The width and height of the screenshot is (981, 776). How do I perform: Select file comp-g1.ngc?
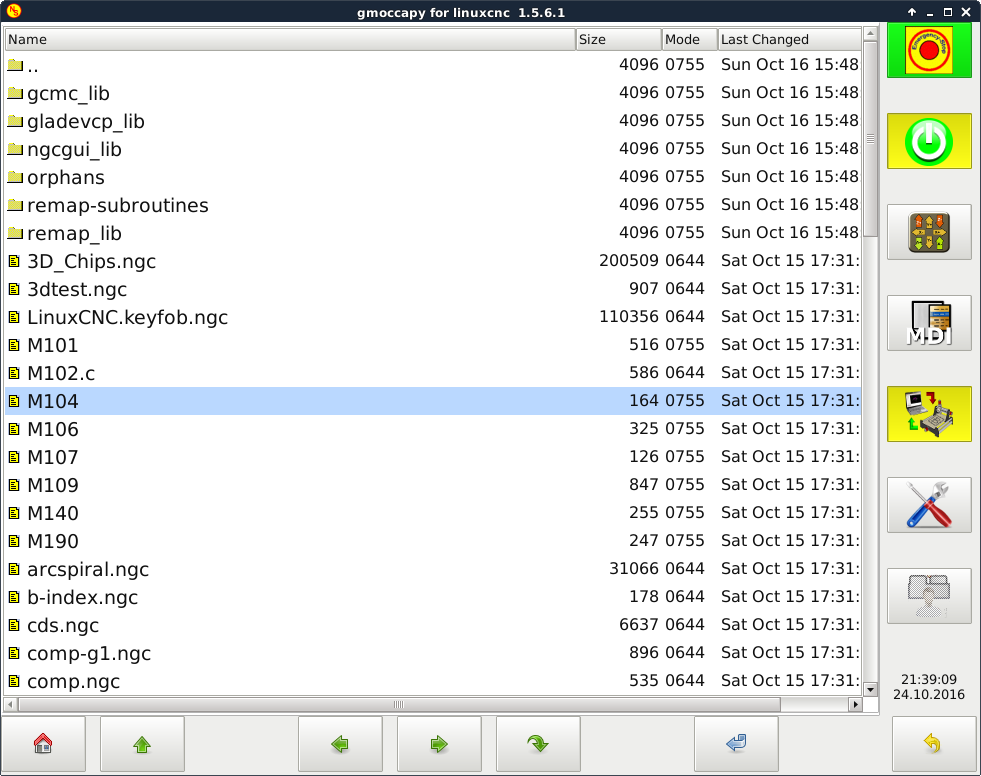pyautogui.click(x=433, y=653)
